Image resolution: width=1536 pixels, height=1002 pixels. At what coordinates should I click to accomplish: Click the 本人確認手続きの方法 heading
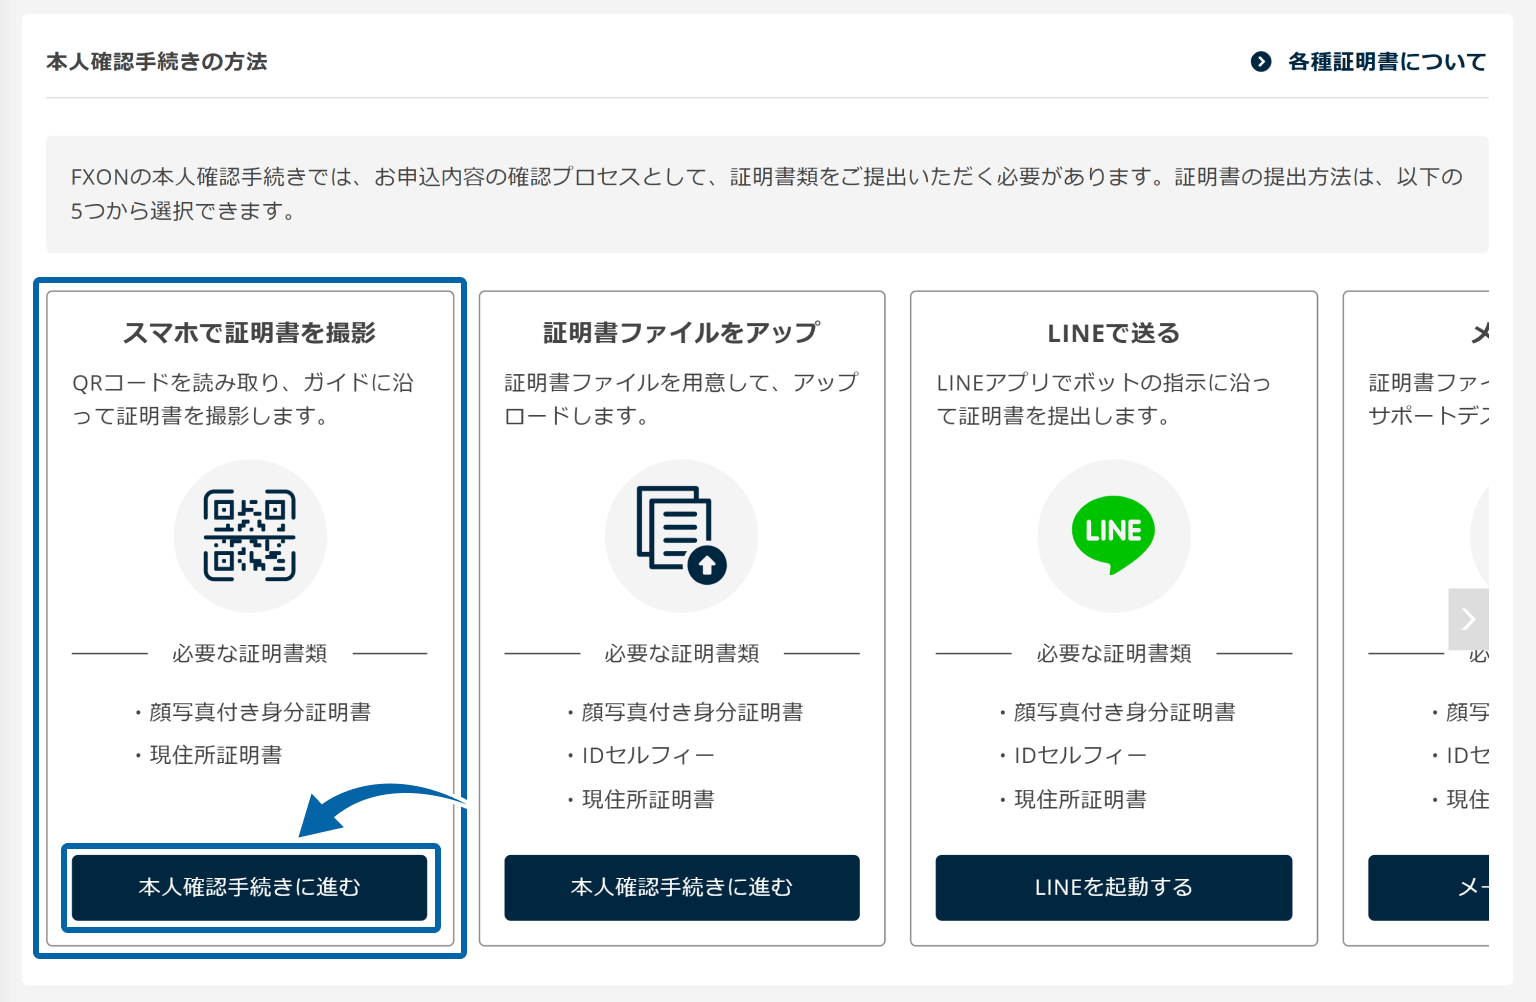[157, 62]
